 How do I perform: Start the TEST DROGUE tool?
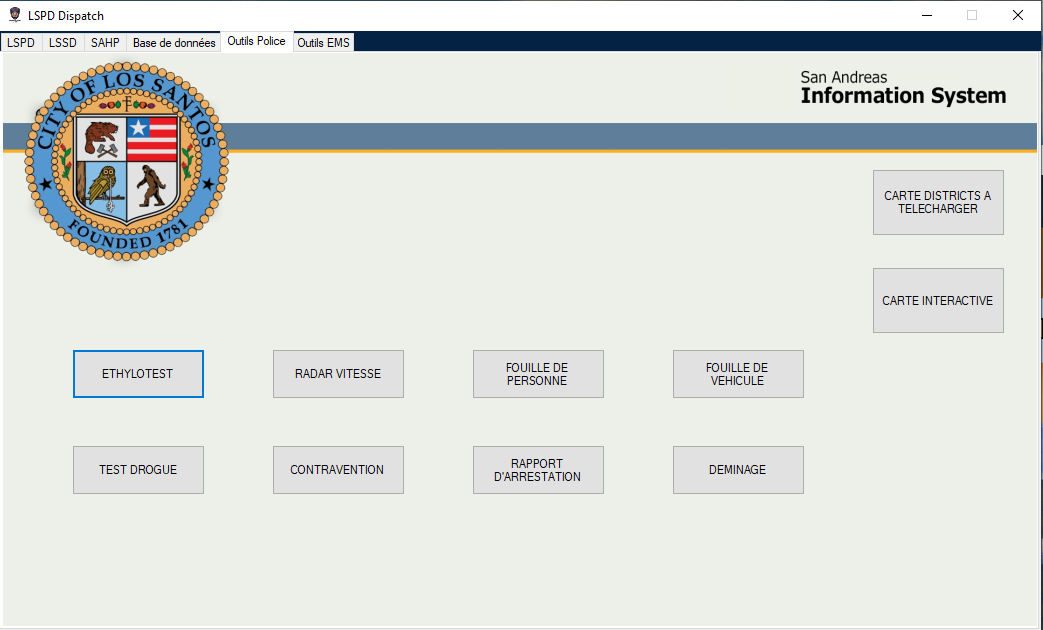point(138,470)
